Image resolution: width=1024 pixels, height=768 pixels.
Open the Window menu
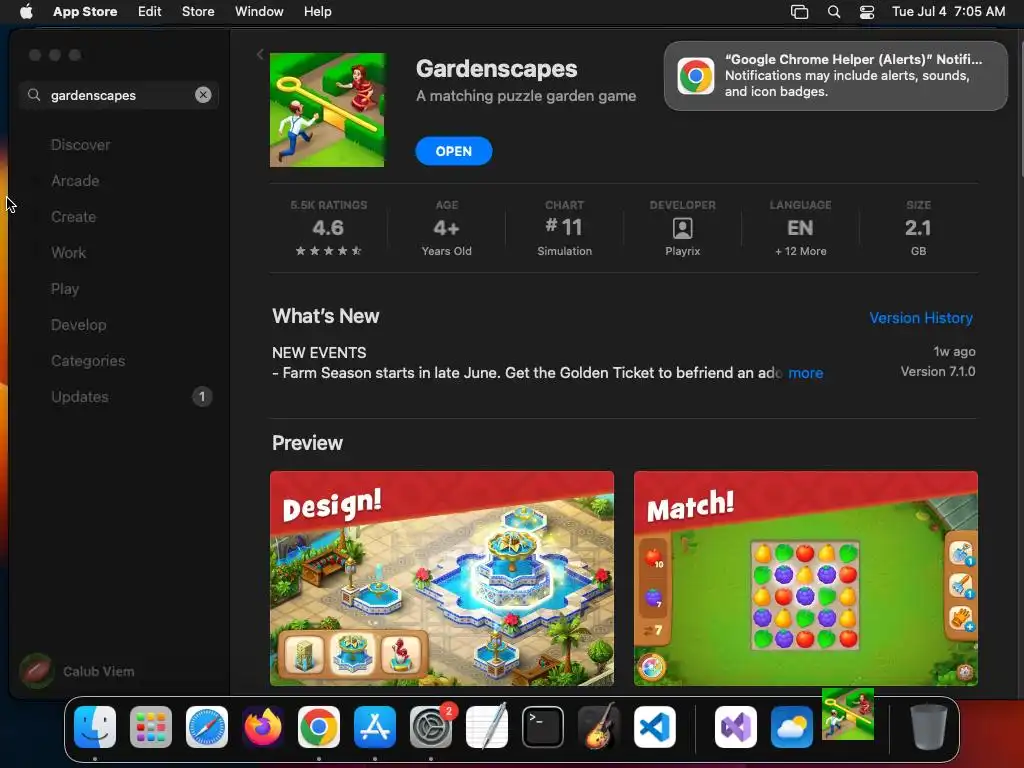pyautogui.click(x=259, y=12)
